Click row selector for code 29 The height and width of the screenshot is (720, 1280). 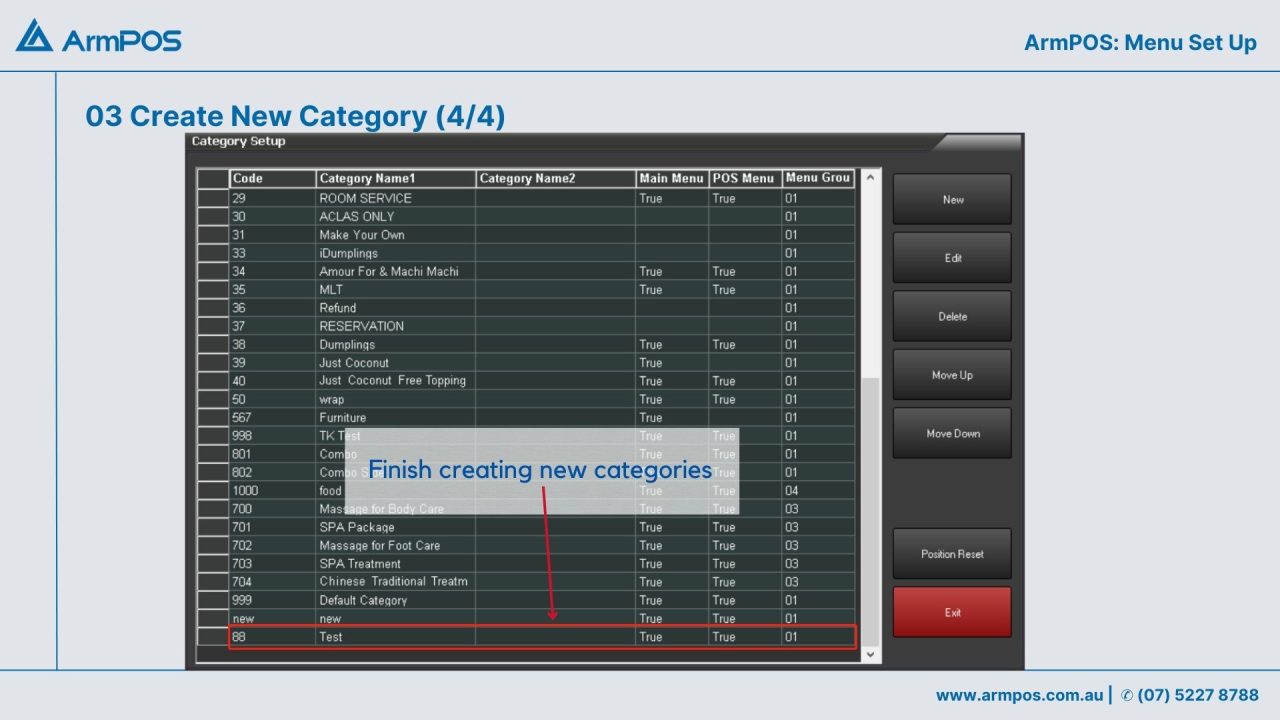[x=212, y=198]
